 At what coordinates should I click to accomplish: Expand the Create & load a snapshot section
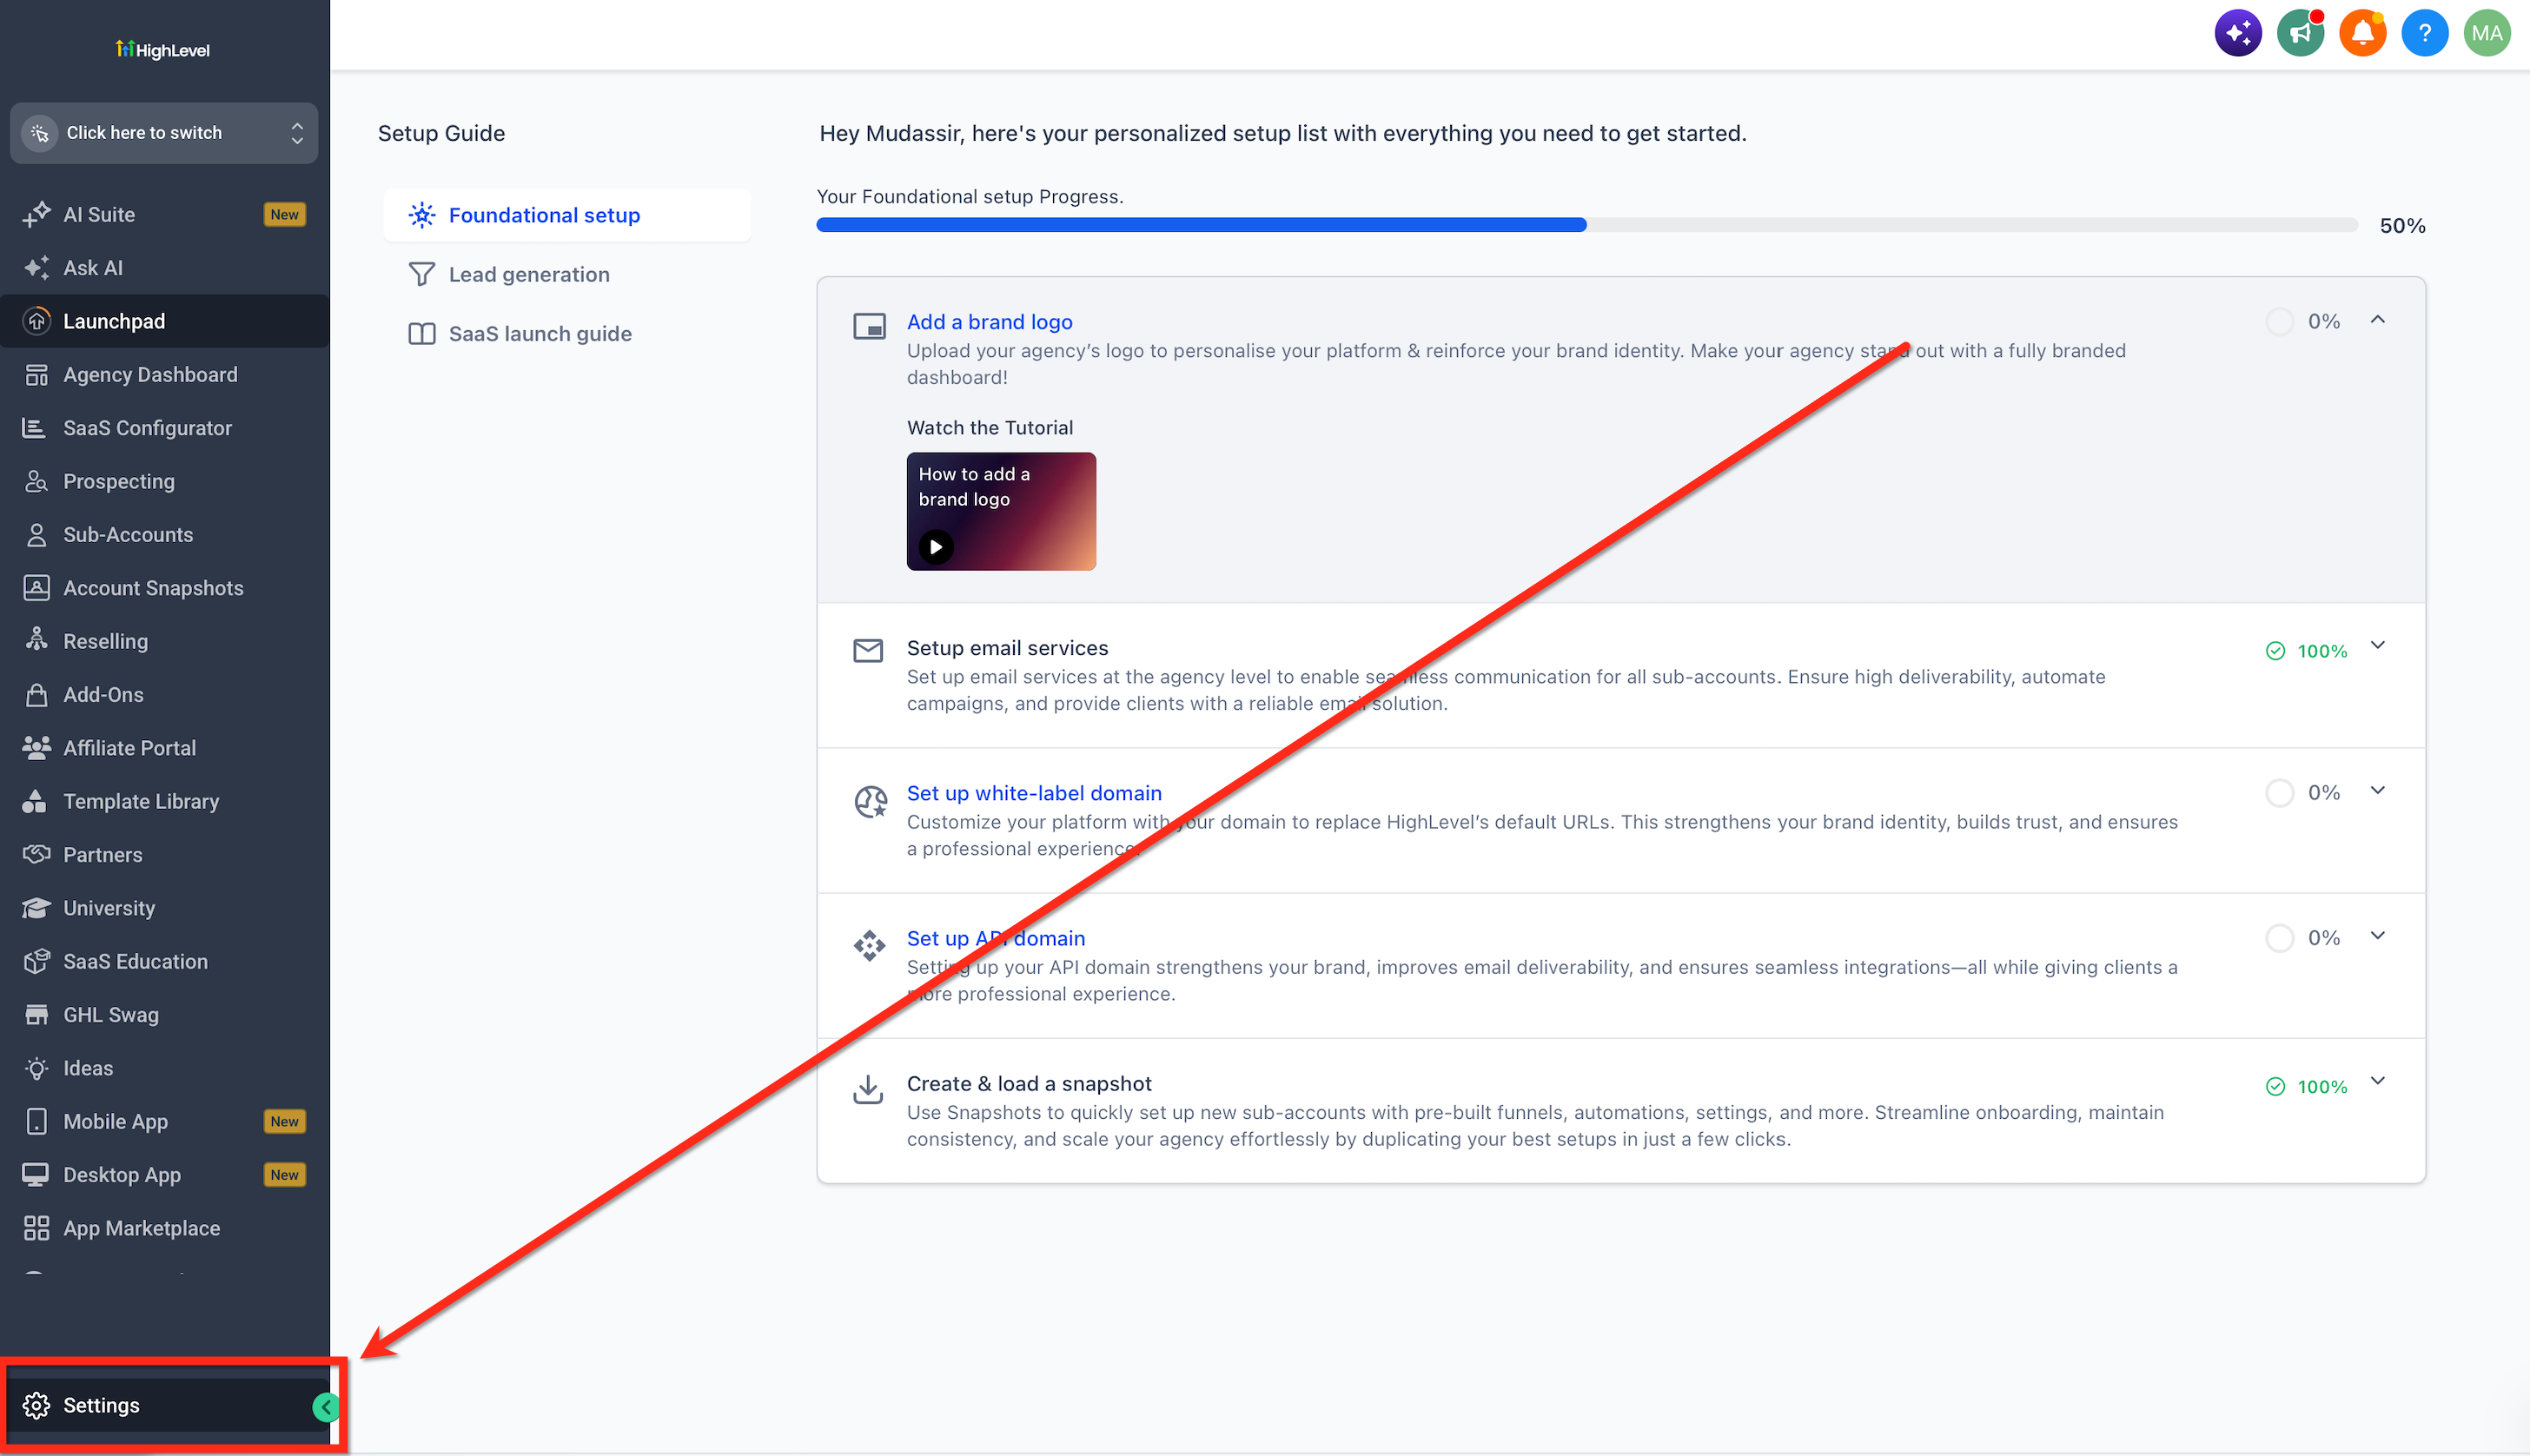click(x=2378, y=1081)
